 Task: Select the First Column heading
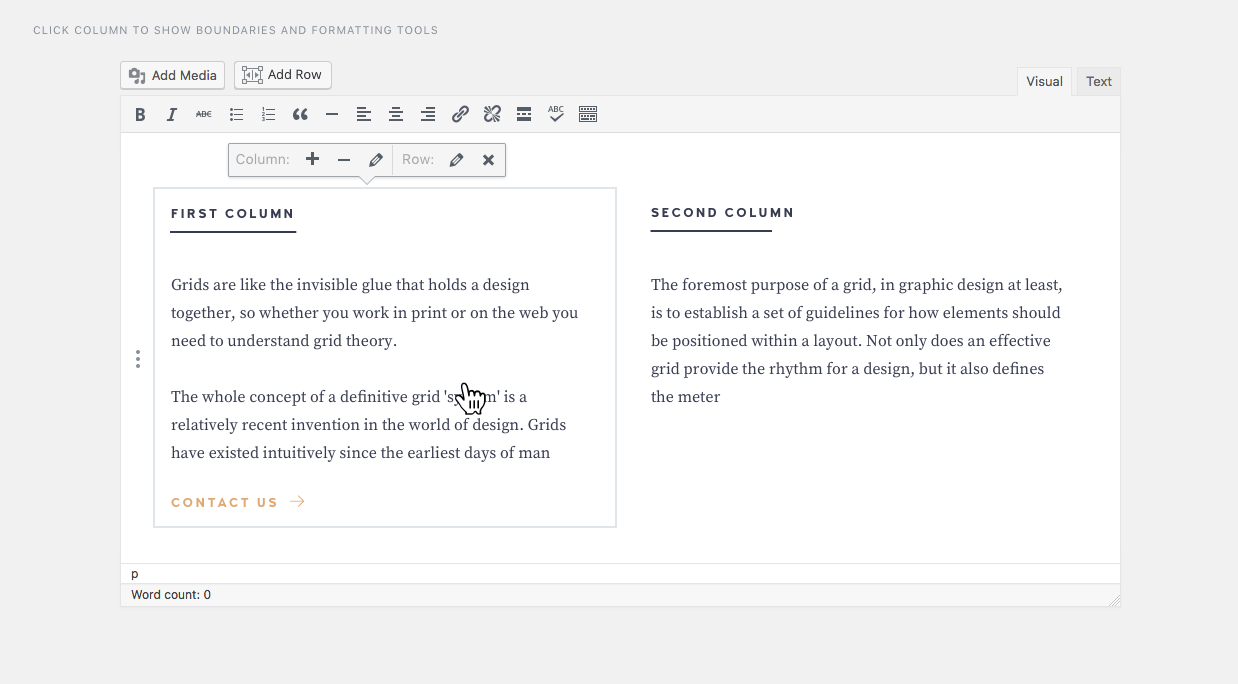[x=233, y=213]
